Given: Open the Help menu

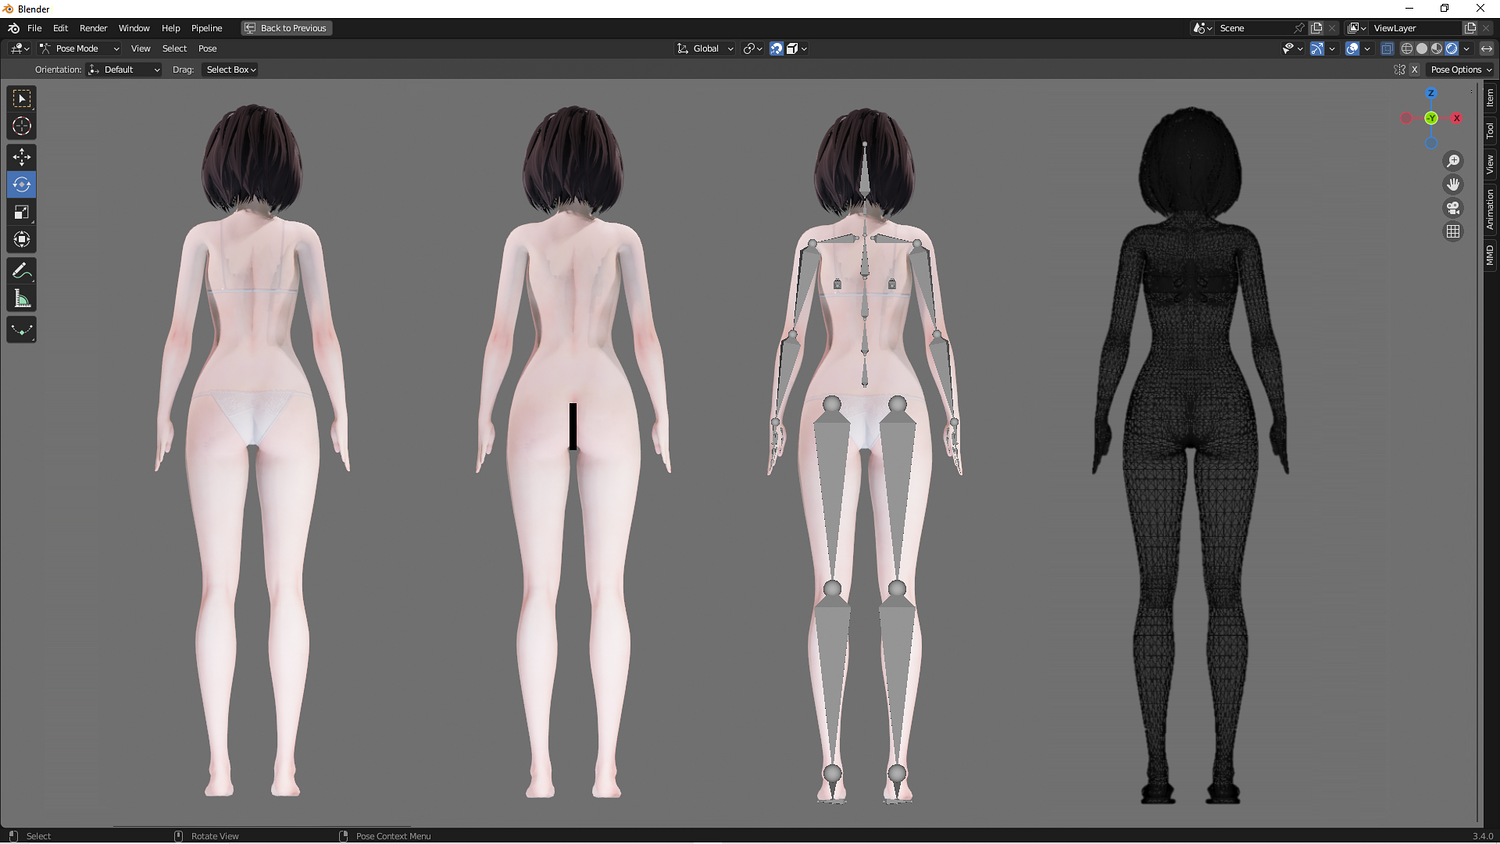Looking at the screenshot, I should coord(171,28).
